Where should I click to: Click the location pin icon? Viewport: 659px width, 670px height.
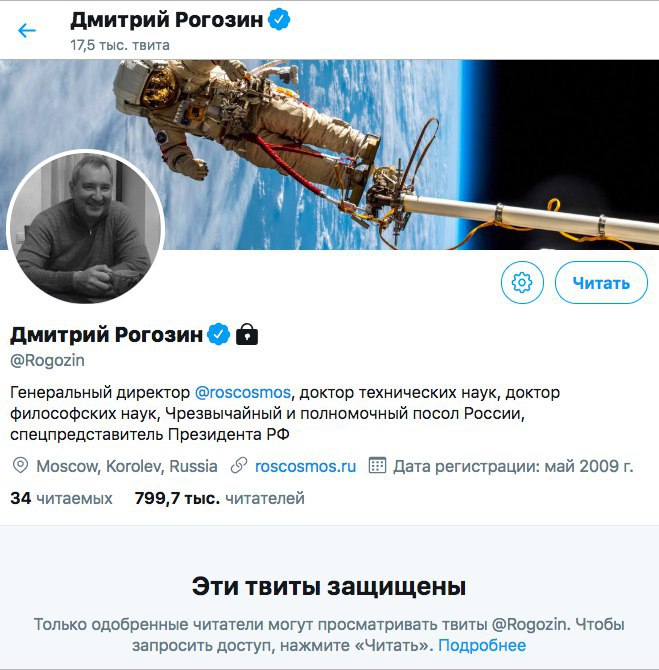click(x=21, y=465)
